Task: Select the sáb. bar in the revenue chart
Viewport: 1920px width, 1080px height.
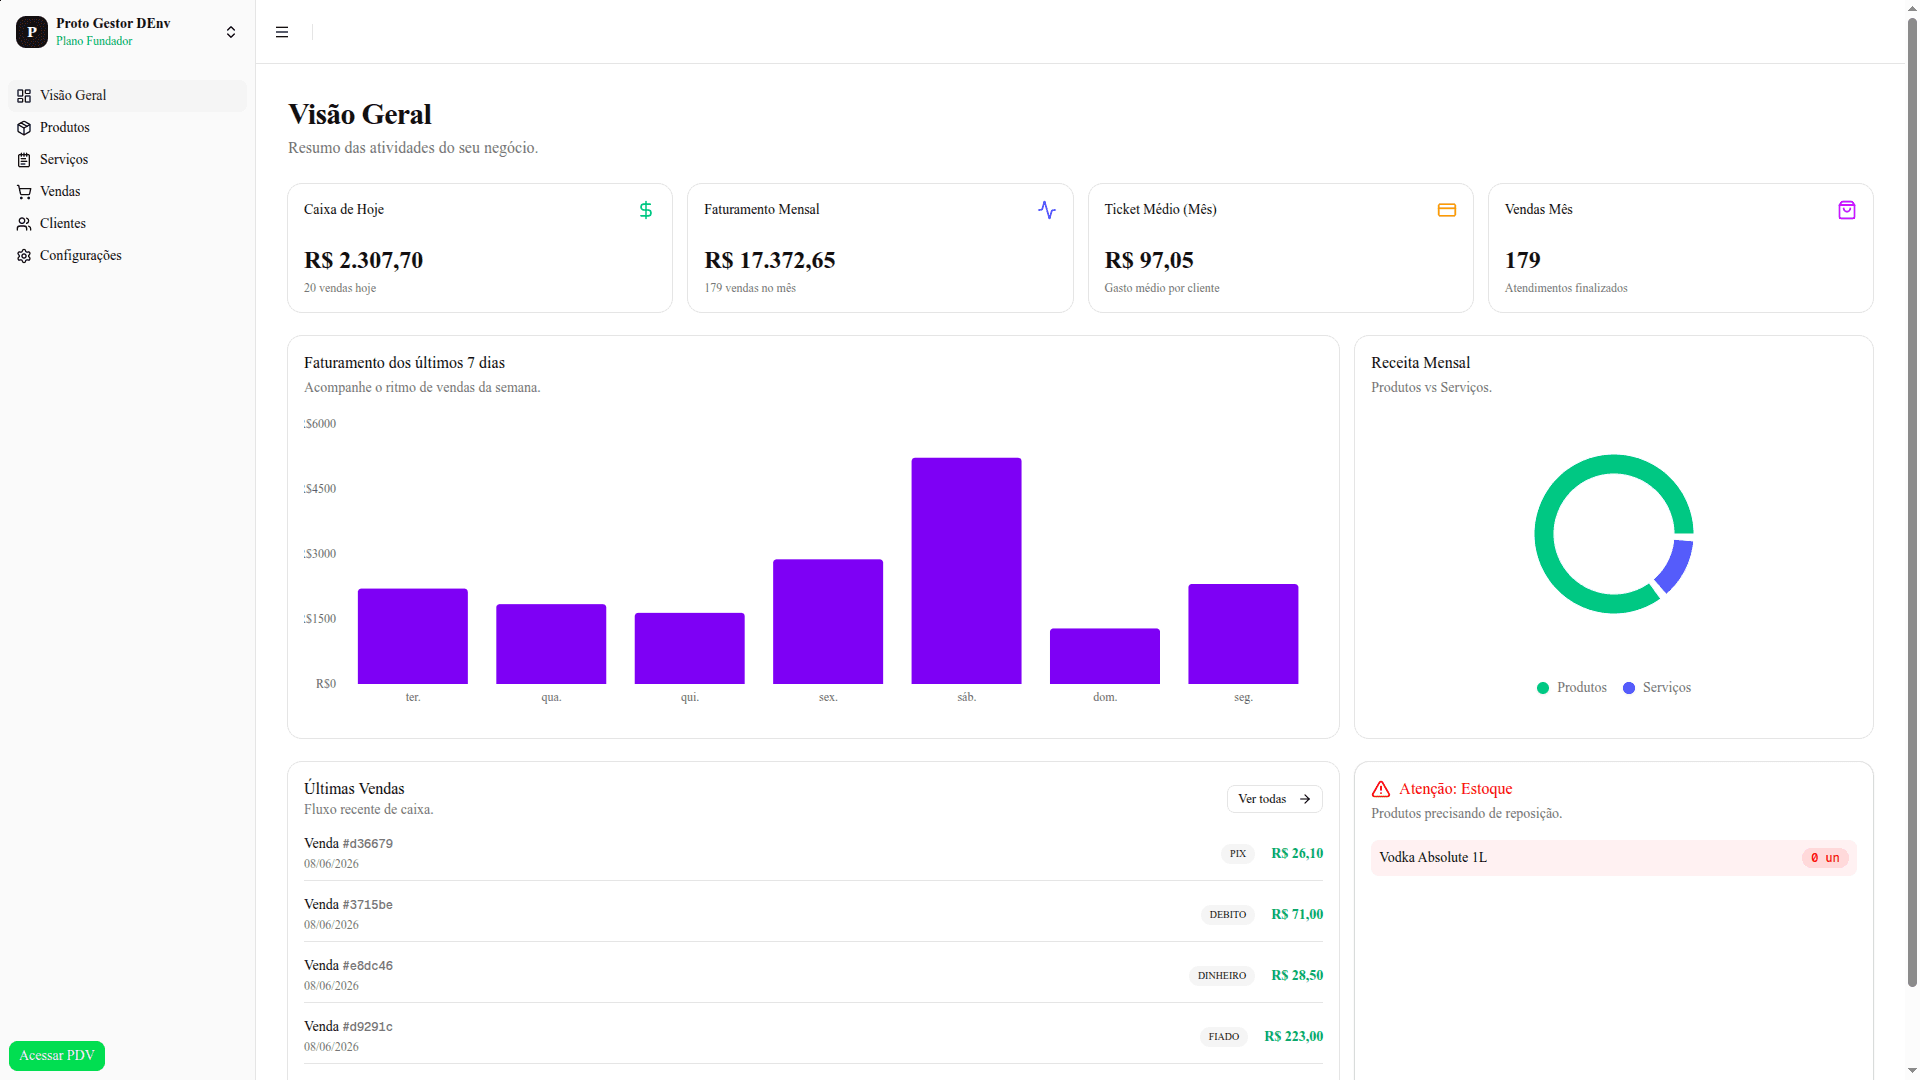Action: (x=966, y=571)
